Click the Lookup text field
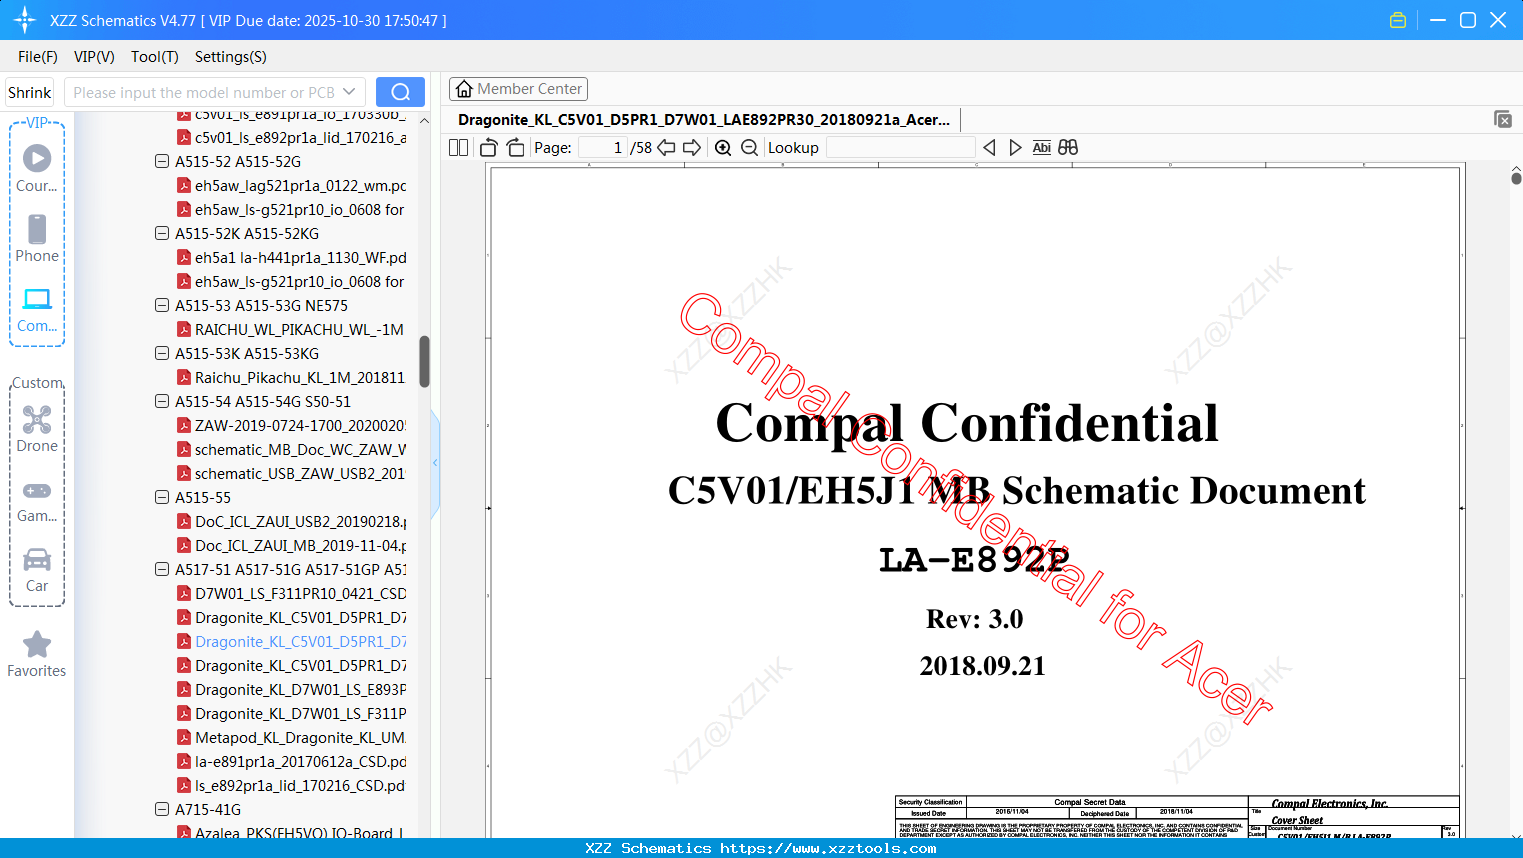Image resolution: width=1523 pixels, height=858 pixels. (x=900, y=148)
